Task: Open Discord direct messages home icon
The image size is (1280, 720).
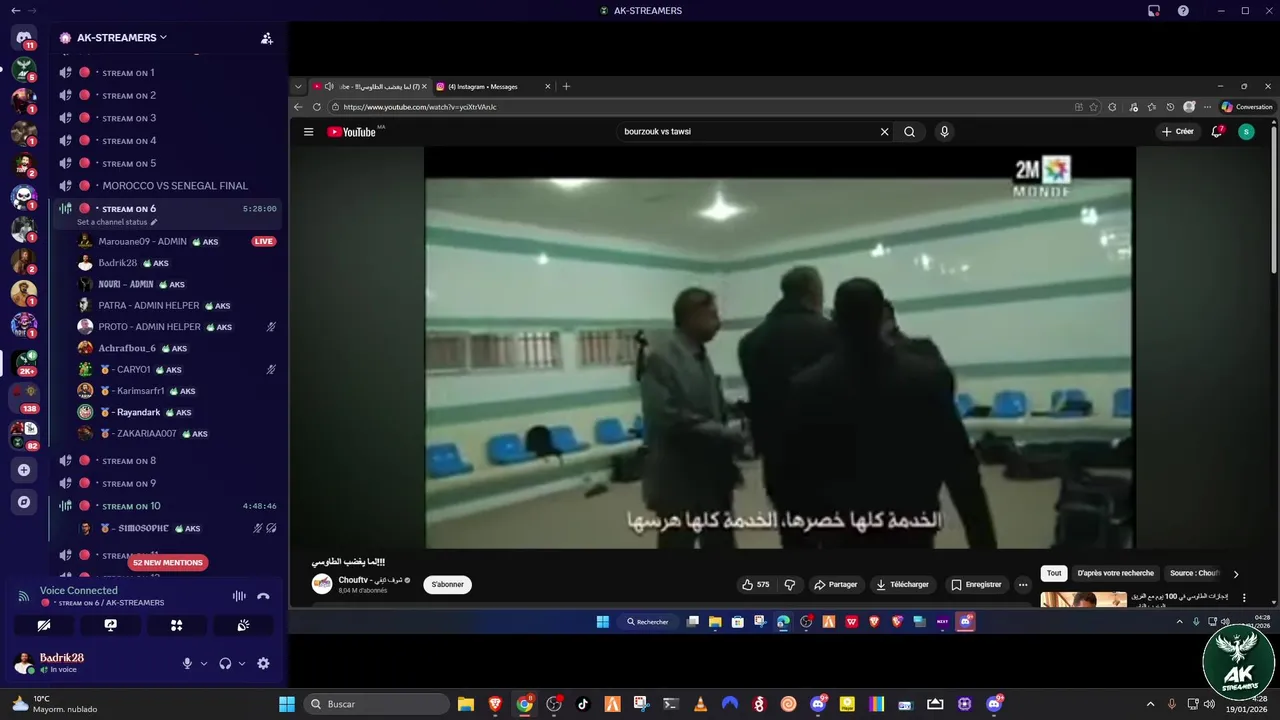Action: [x=24, y=38]
